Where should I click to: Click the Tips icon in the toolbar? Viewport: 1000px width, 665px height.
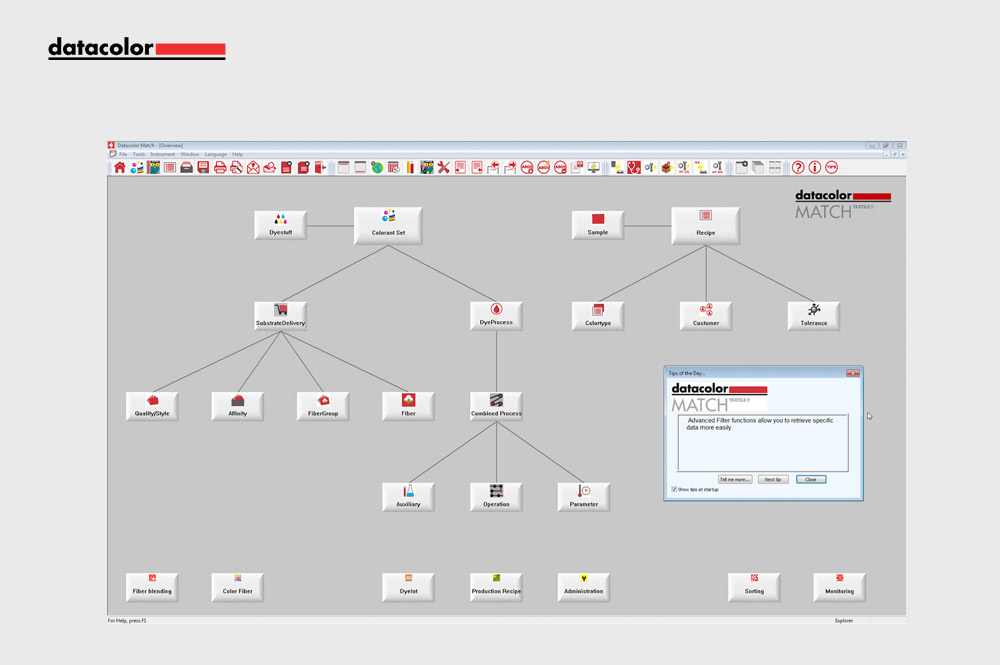coord(831,168)
